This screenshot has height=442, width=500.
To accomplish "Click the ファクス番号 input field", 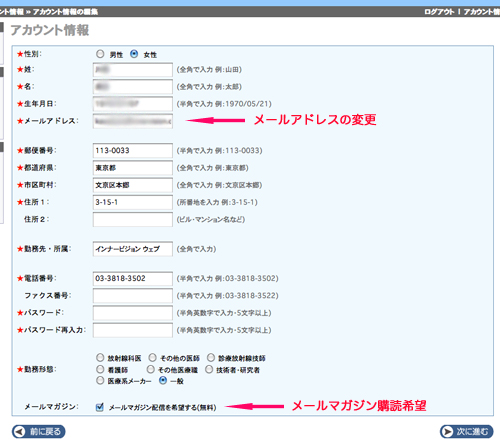I will click(133, 296).
